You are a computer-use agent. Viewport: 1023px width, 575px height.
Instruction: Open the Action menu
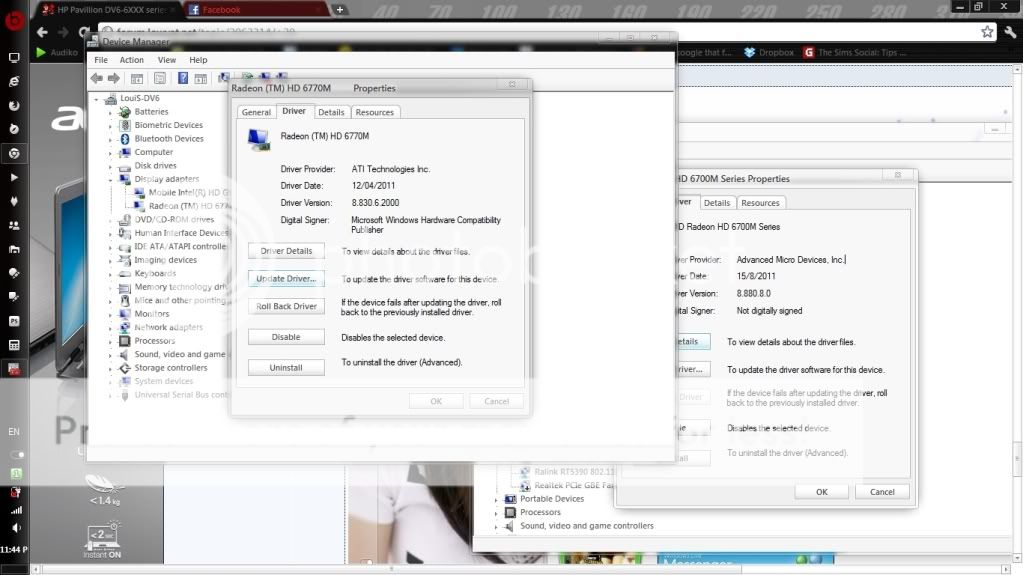pos(131,60)
